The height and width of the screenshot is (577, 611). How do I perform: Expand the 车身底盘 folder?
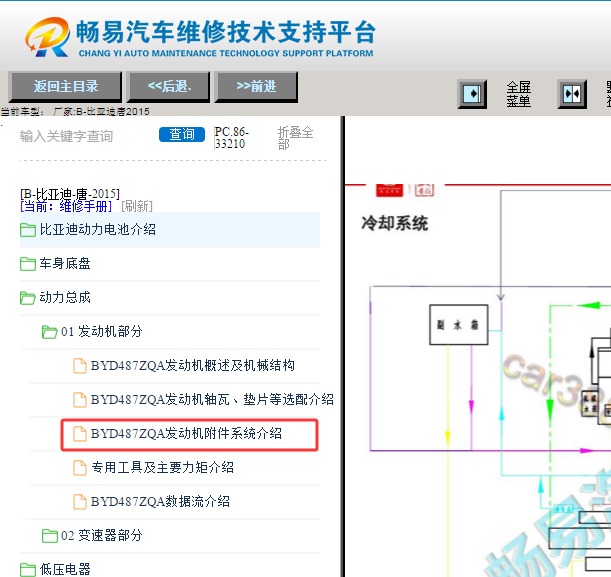(65, 264)
